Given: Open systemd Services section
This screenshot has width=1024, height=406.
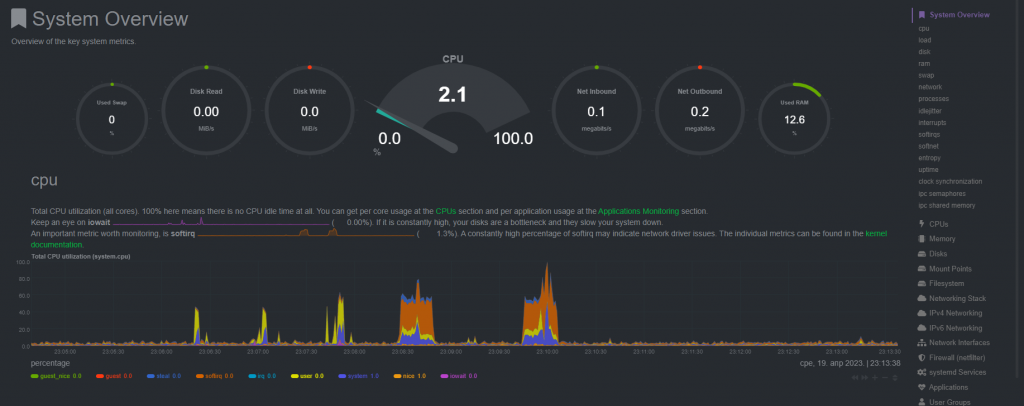Looking at the screenshot, I should click(957, 371).
